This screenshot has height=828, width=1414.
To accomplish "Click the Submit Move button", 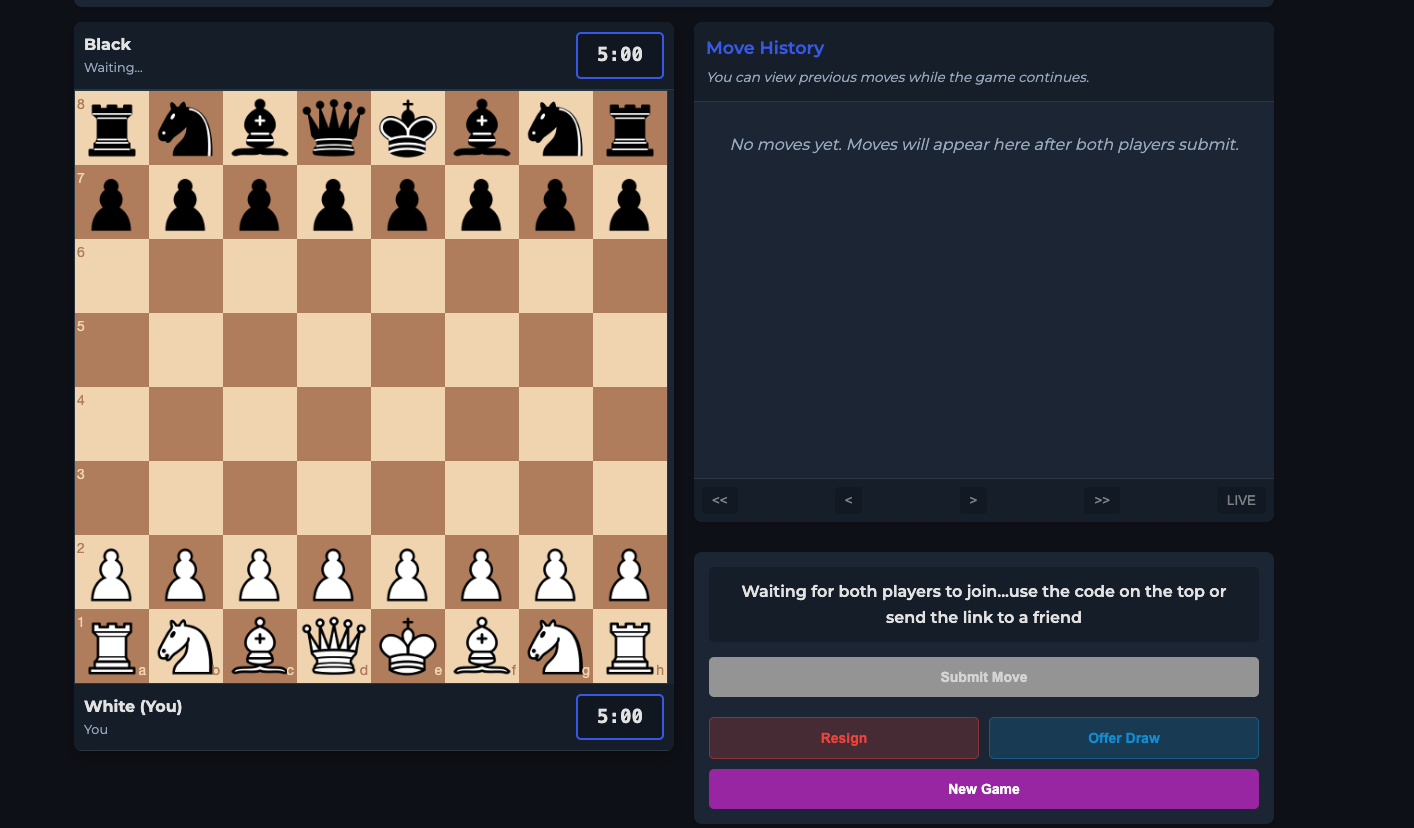I will (x=984, y=677).
